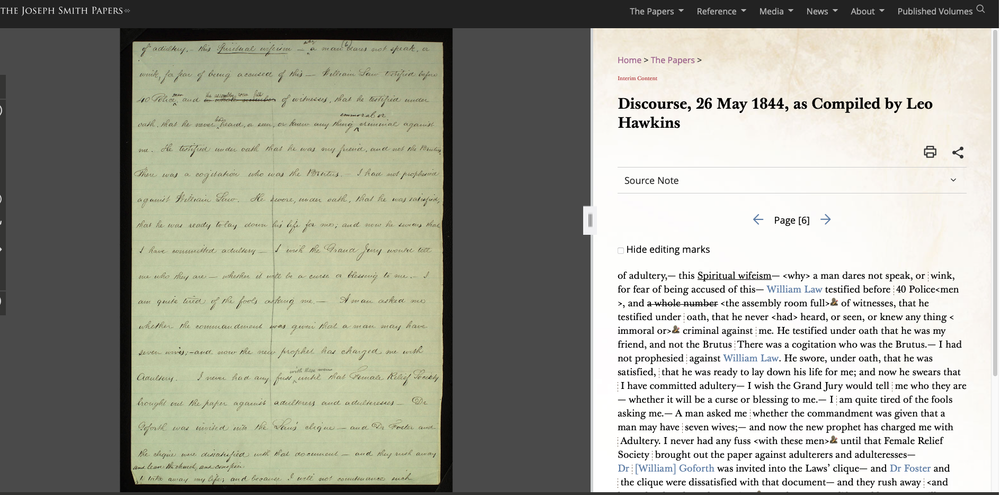This screenshot has height=495, width=1000.
Task: Open the site search magnifier icon
Action: 981,10
